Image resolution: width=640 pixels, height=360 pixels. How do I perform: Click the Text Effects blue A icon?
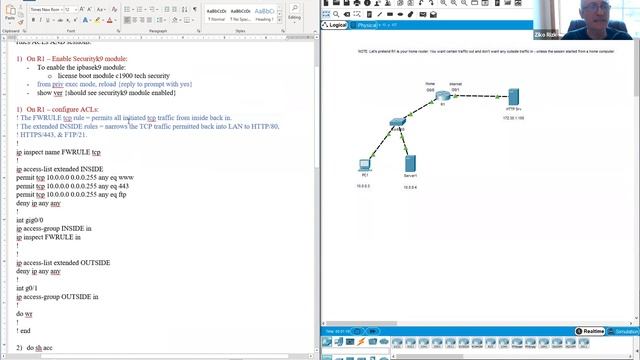[x=85, y=20]
